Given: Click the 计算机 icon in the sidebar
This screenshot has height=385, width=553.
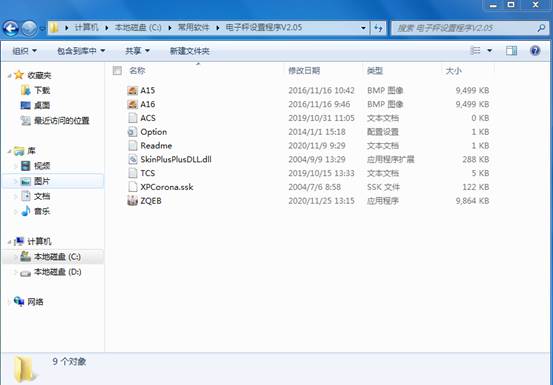Looking at the screenshot, I should [x=19, y=241].
